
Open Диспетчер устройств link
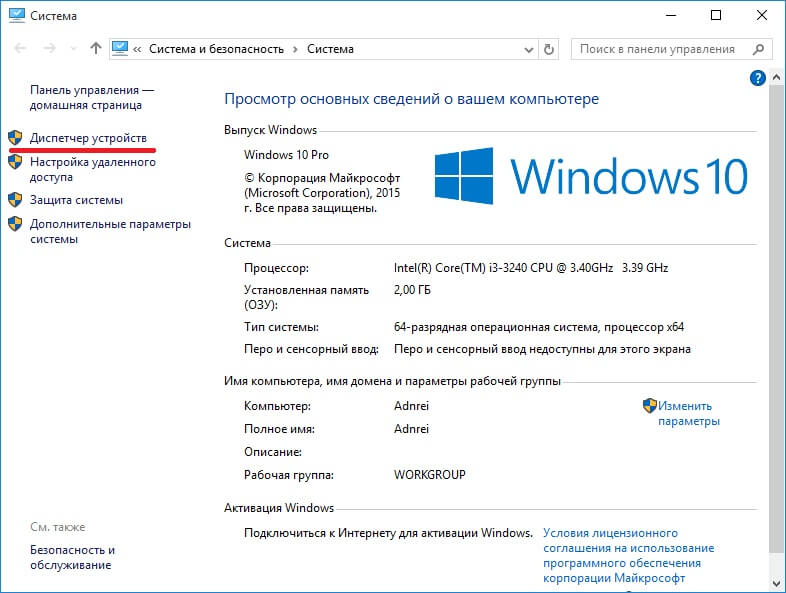(88, 137)
